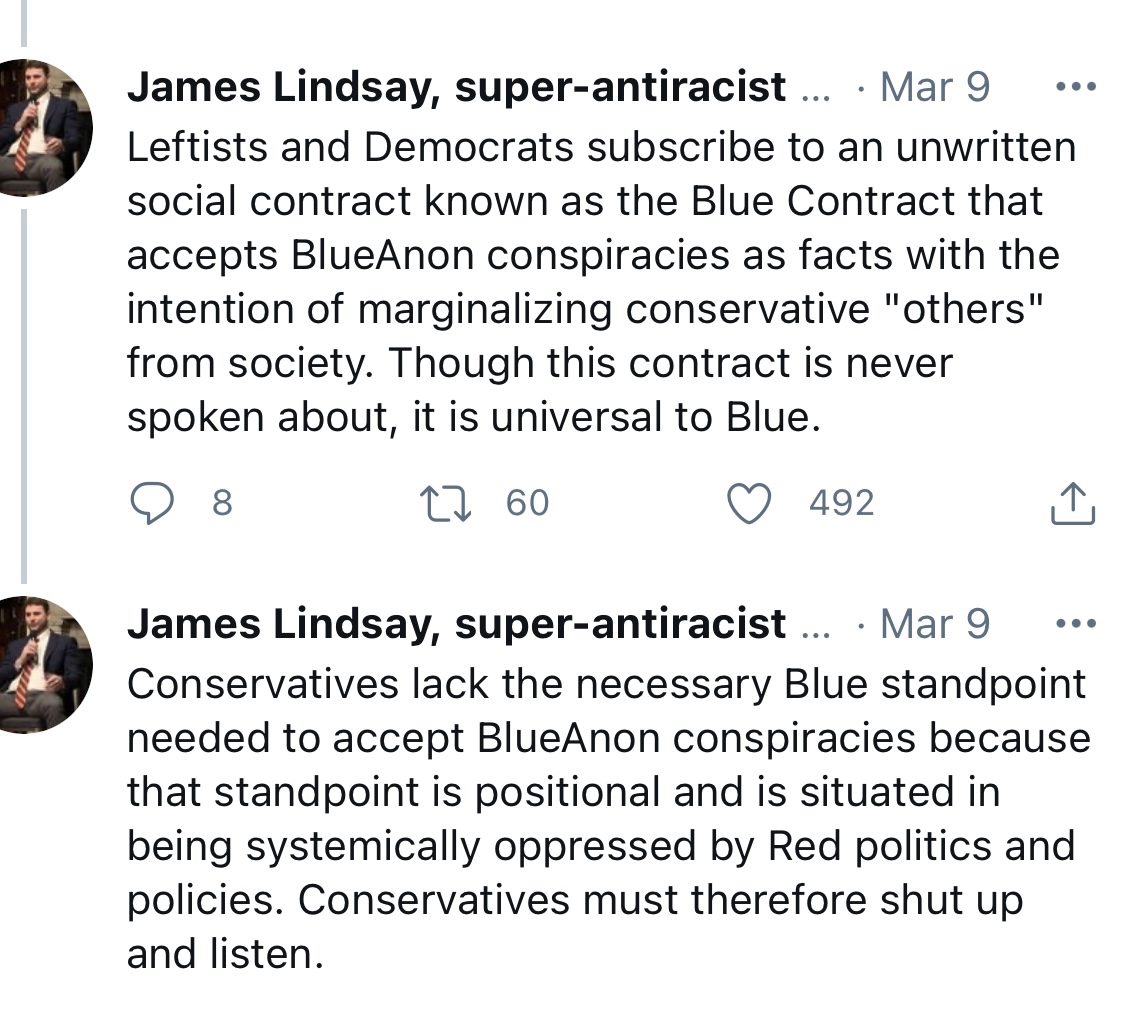Open more options on the first tweet

pos(1076,87)
